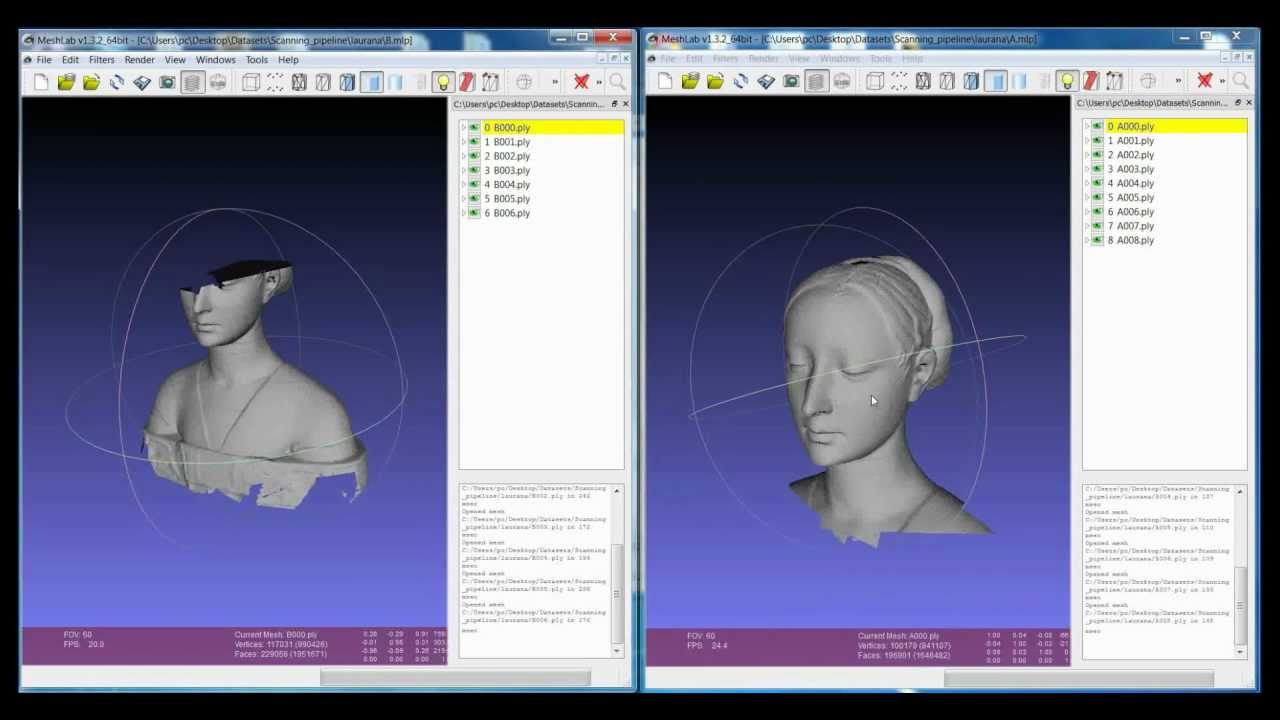Float the layer panel in B.mlp window
This screenshot has height=720, width=1280.
tap(614, 104)
